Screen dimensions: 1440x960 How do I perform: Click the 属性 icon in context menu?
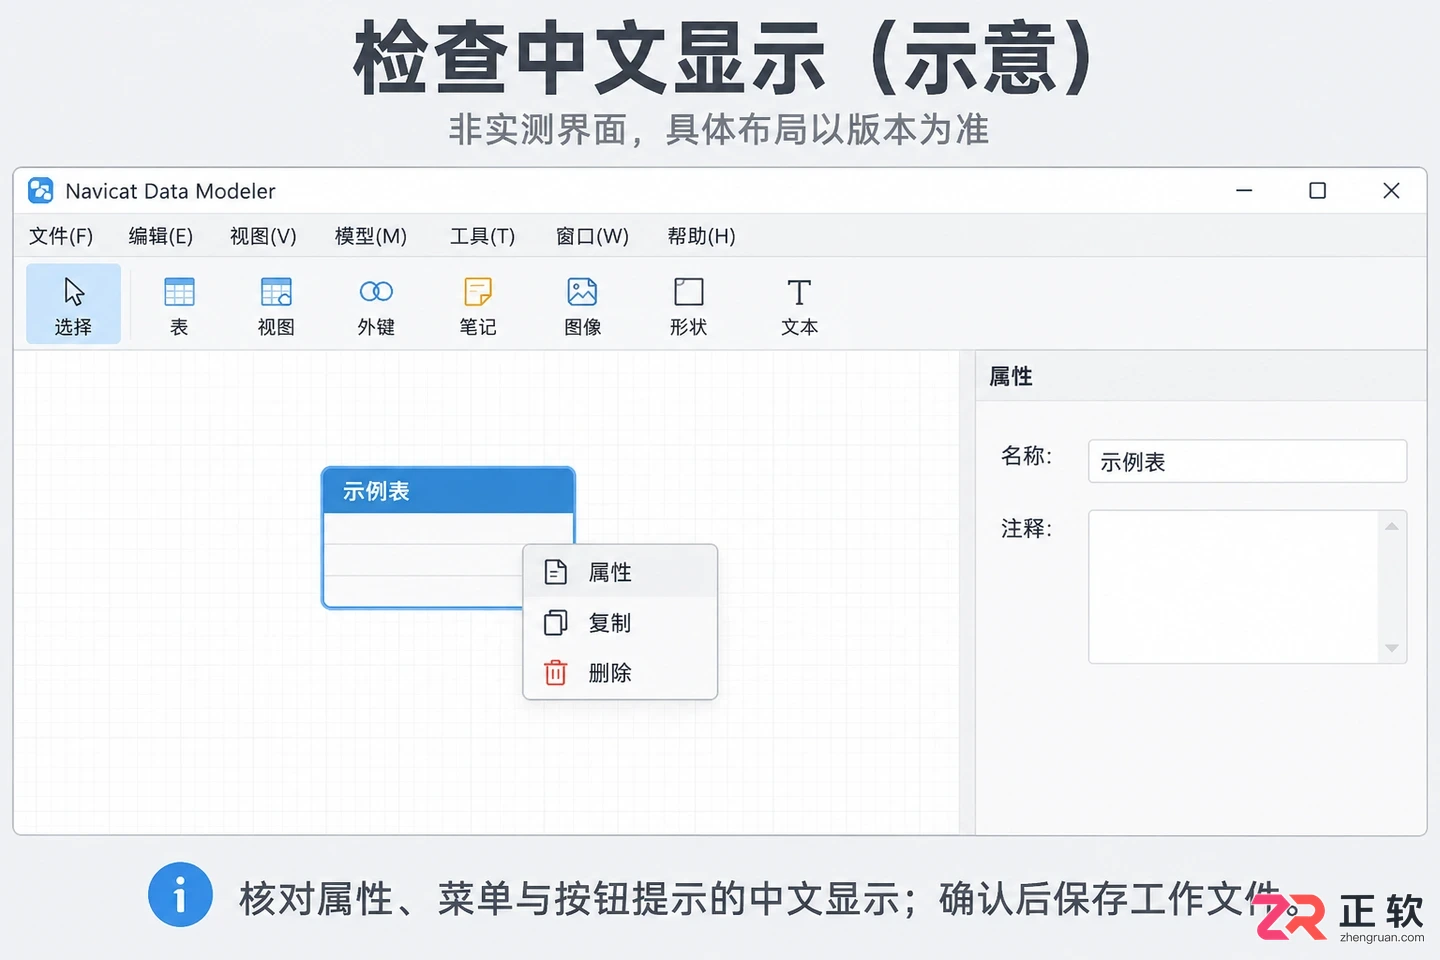pyautogui.click(x=556, y=572)
